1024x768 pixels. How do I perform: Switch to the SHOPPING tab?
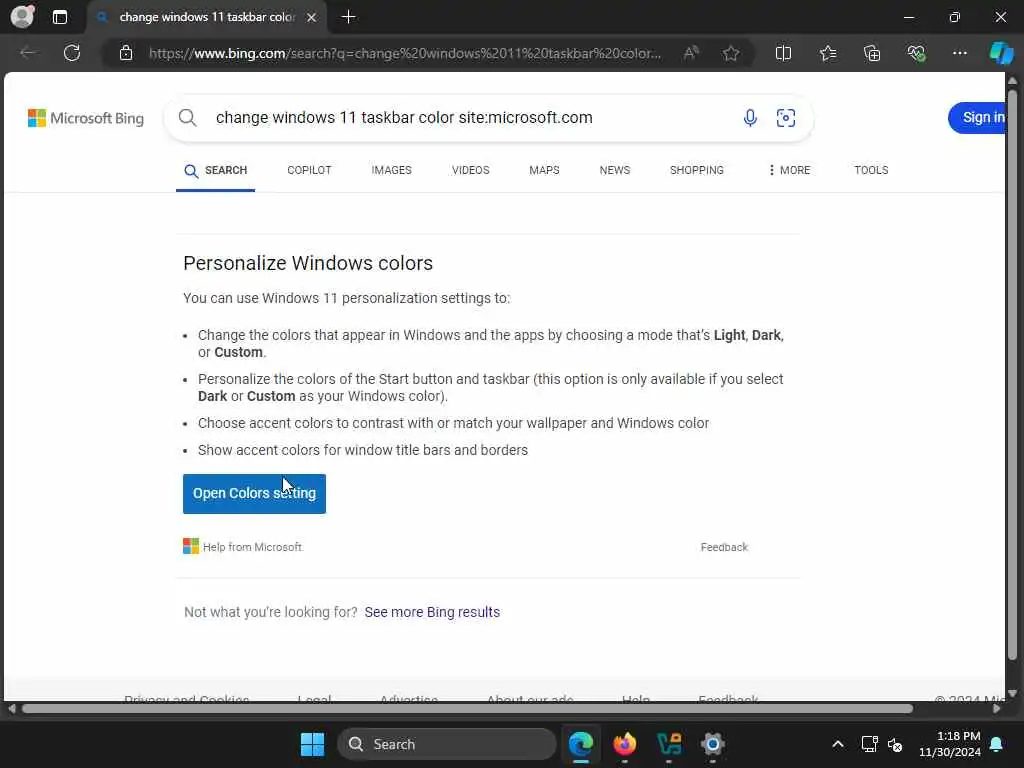tap(696, 170)
